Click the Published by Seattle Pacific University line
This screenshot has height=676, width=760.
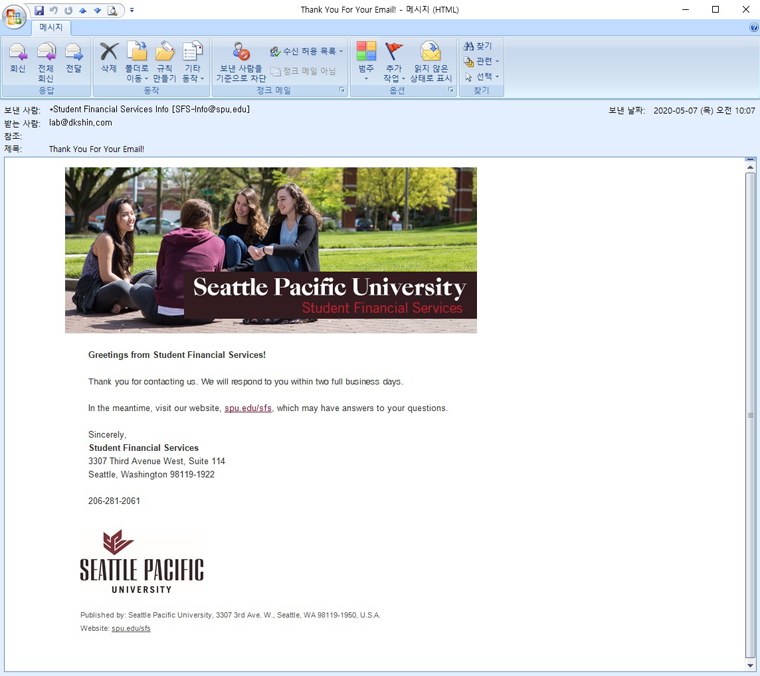pyautogui.click(x=230, y=615)
